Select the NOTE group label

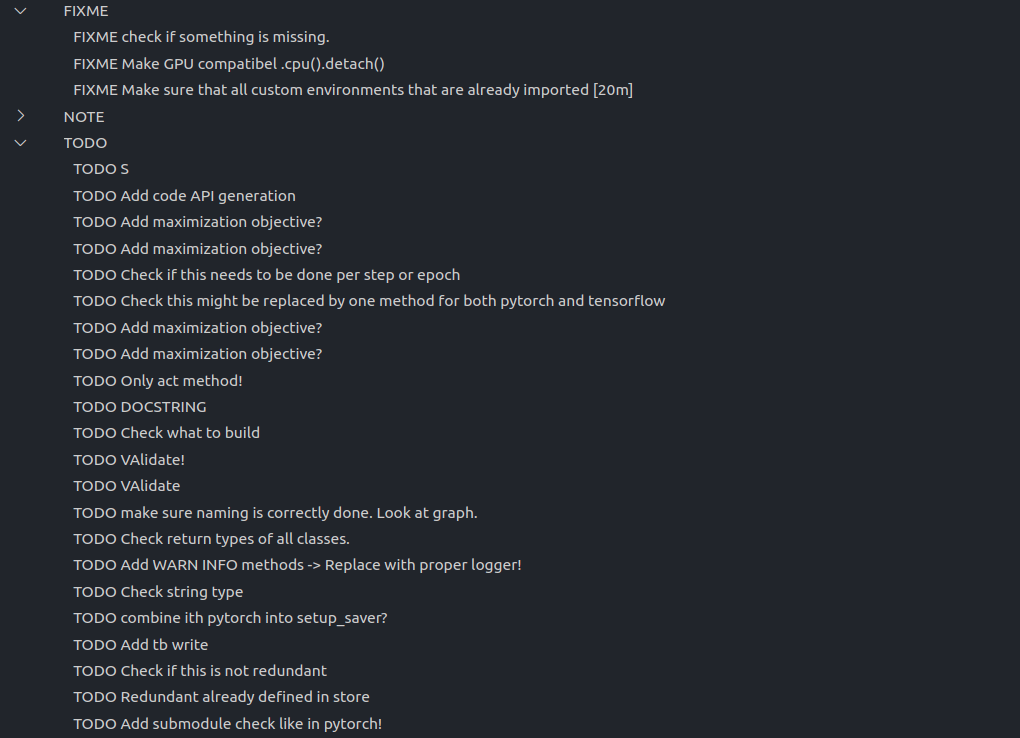[84, 116]
